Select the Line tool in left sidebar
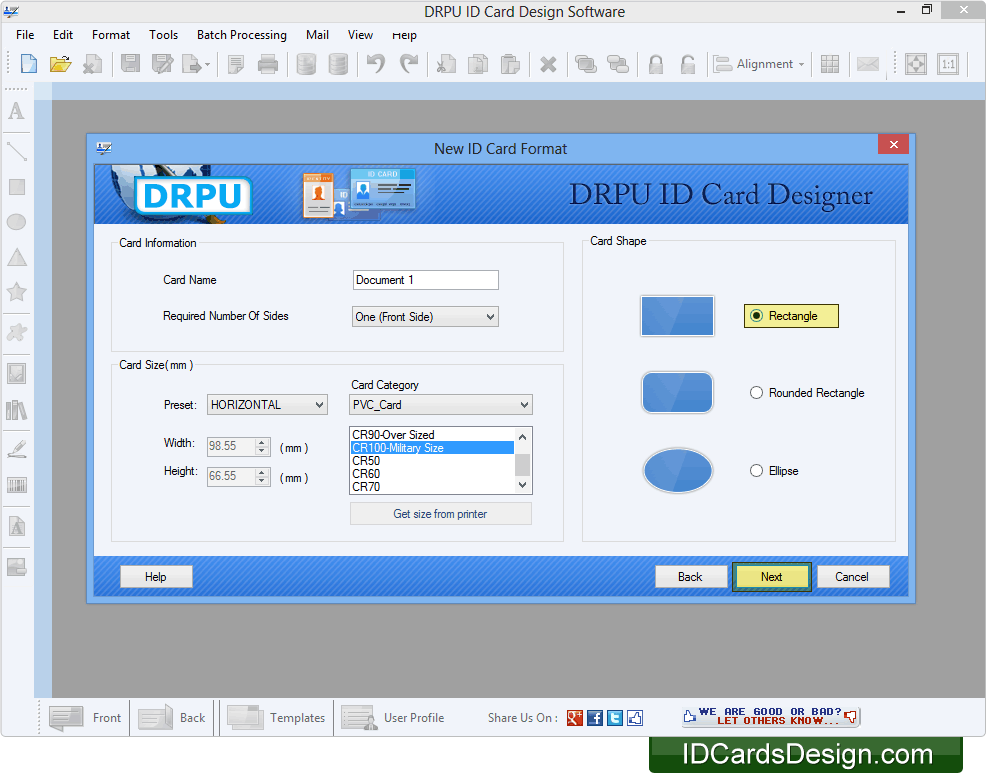The height and width of the screenshot is (773, 986). [x=16, y=152]
